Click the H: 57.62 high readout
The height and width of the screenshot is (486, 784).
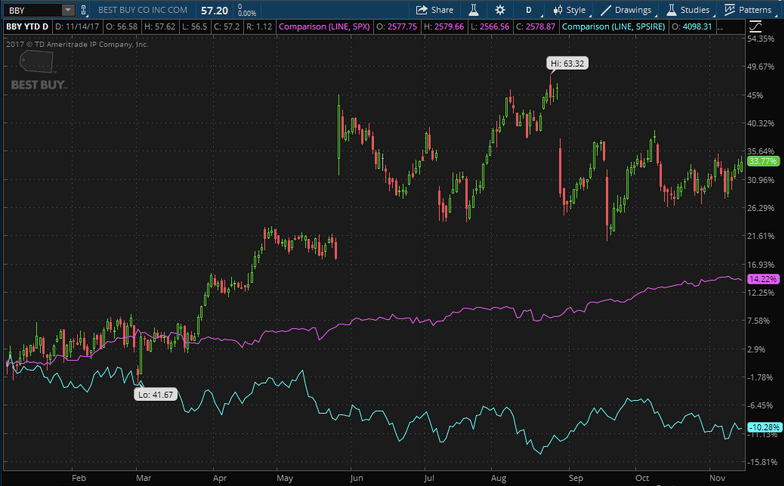[x=160, y=26]
